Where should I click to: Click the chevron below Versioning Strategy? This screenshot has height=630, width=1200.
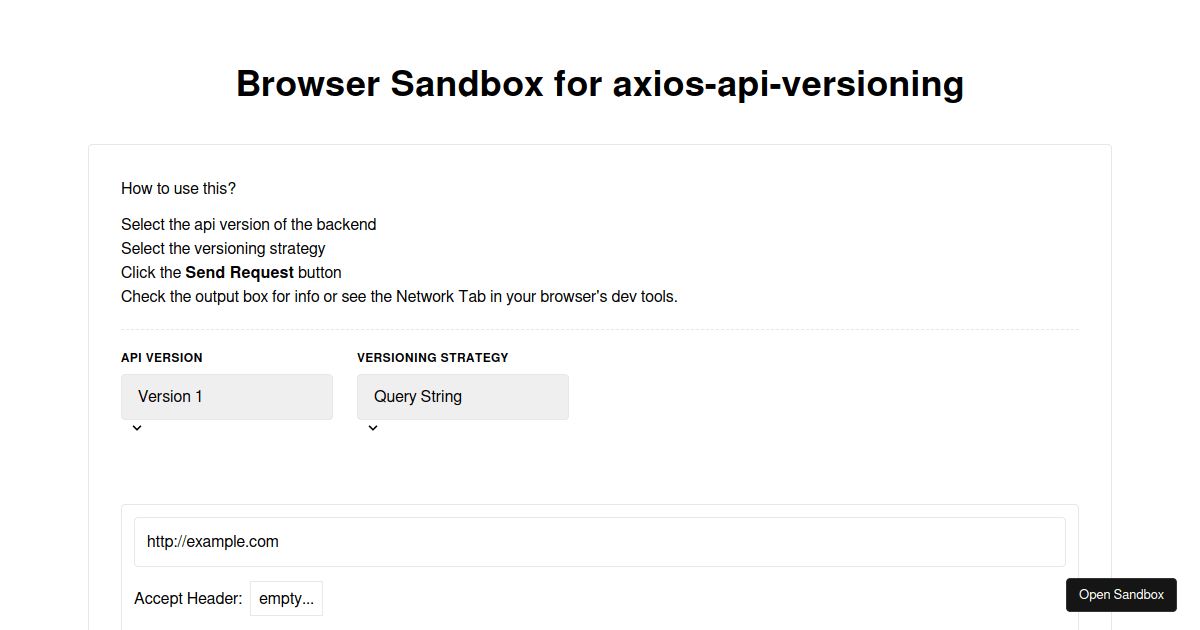373,427
